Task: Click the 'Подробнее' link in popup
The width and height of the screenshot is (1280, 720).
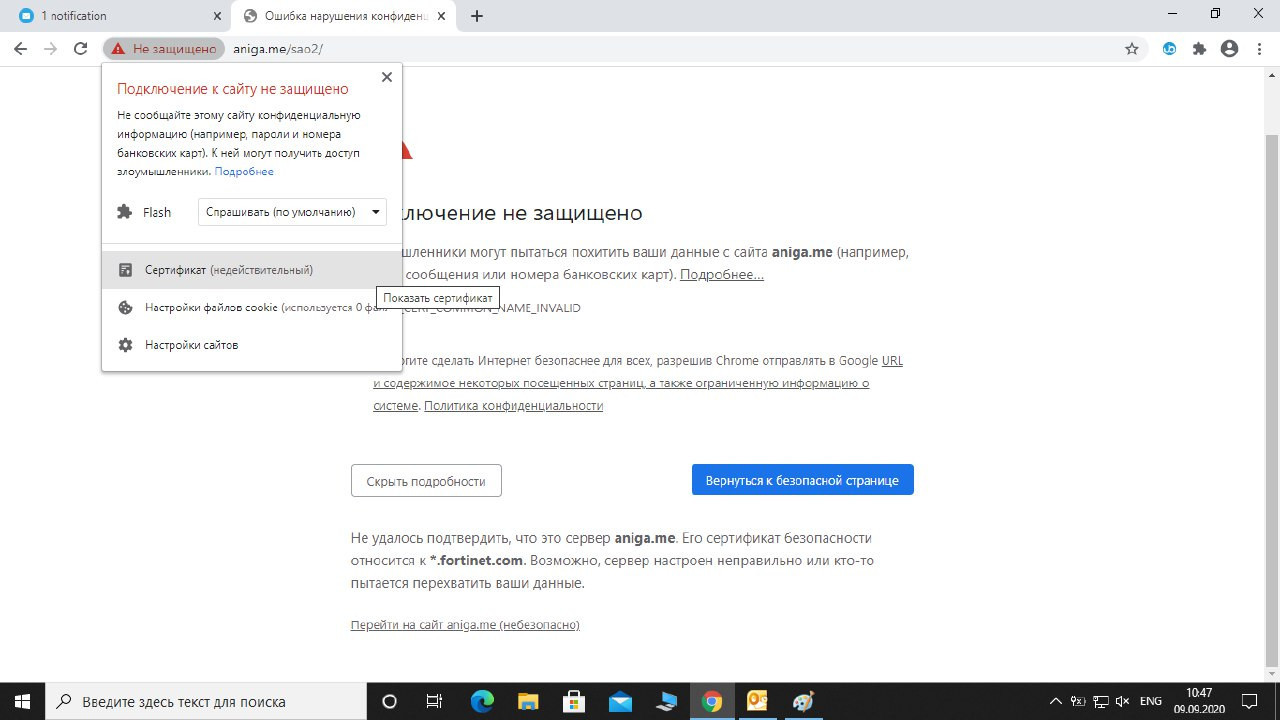Action: pos(244,172)
